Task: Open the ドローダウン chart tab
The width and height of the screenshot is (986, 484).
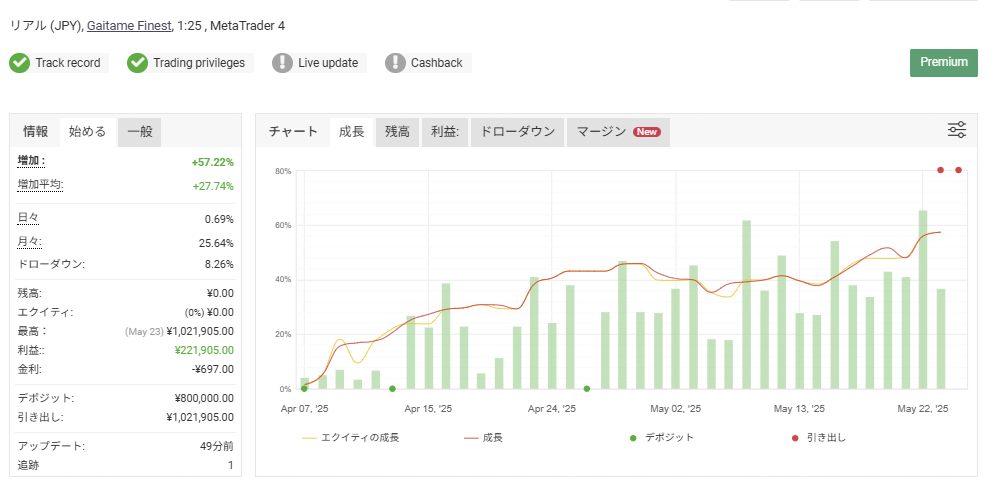Action: [x=518, y=132]
